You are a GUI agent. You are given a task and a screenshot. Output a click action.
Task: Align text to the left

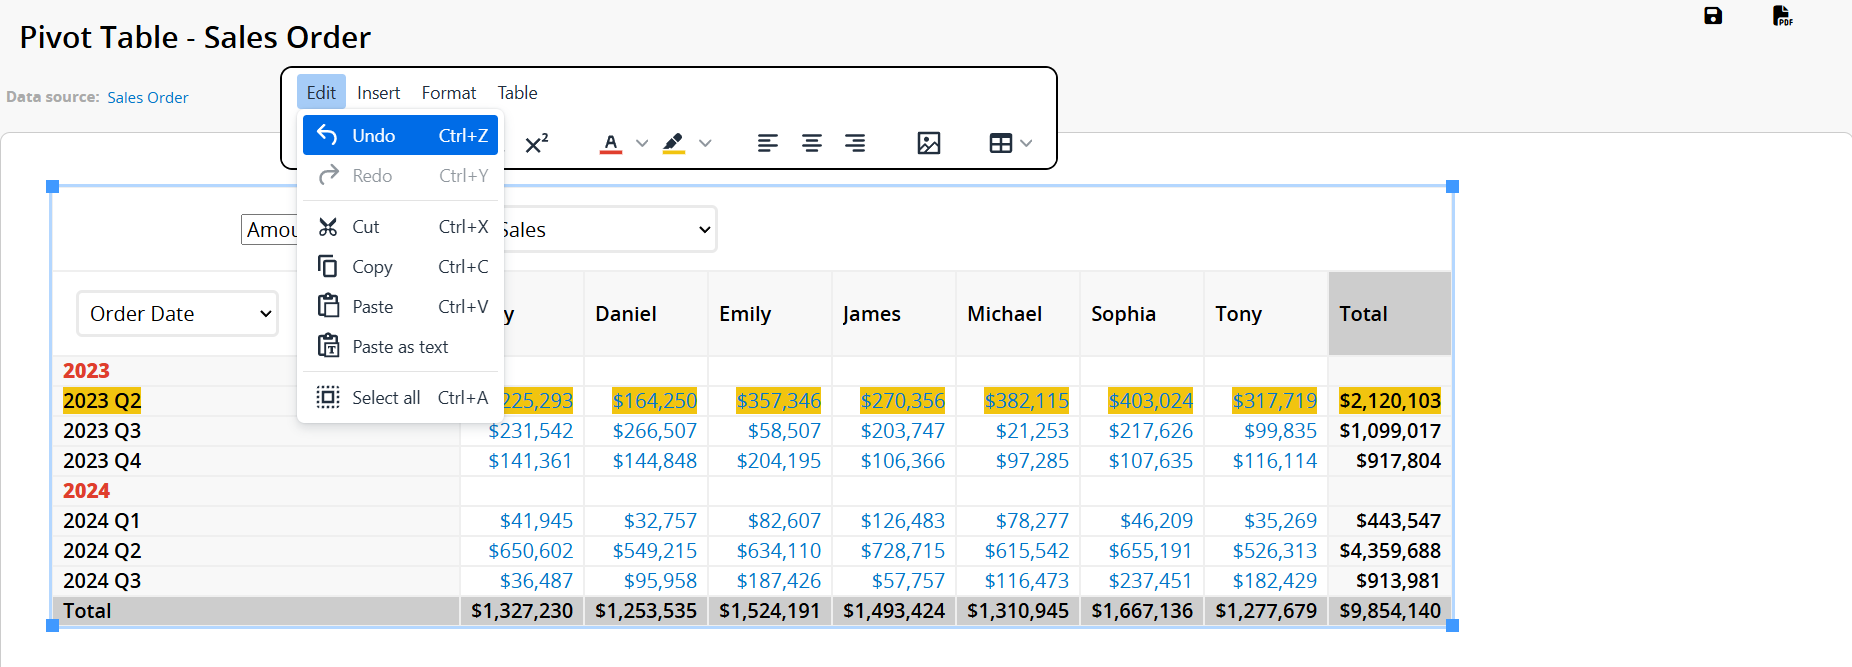(768, 143)
